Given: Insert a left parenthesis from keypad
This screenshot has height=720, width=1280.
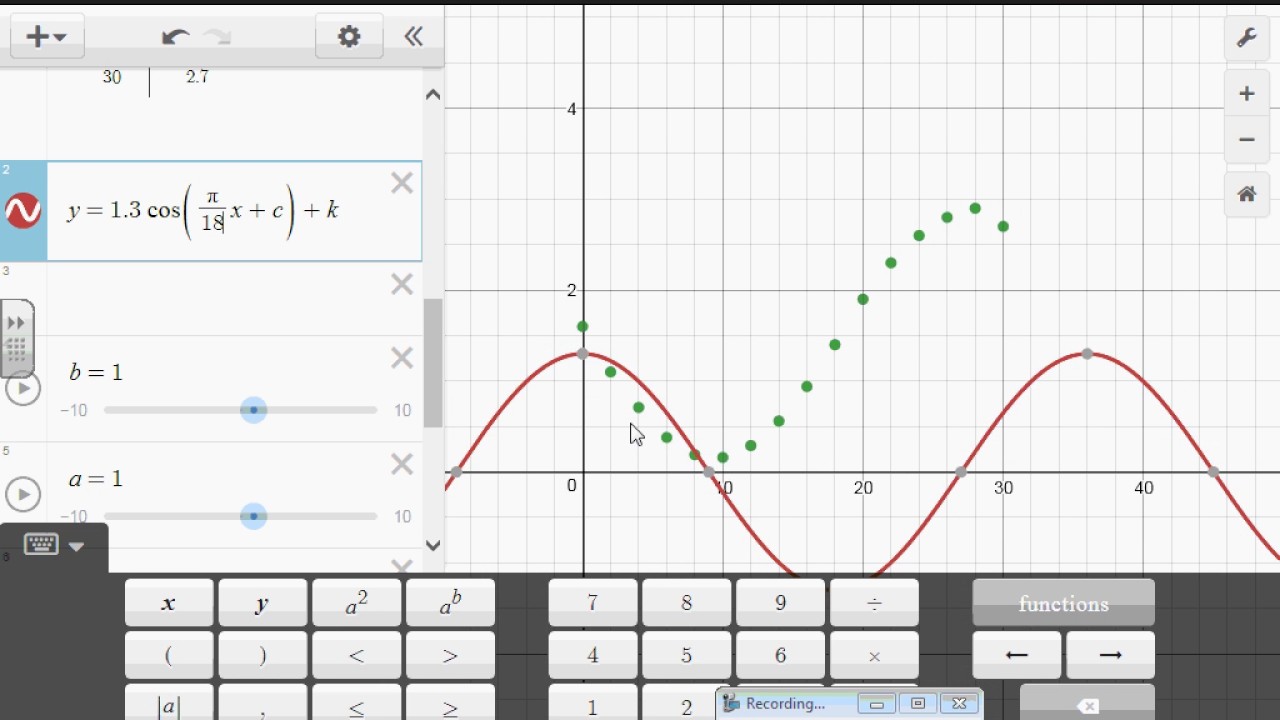Looking at the screenshot, I should (x=169, y=655).
